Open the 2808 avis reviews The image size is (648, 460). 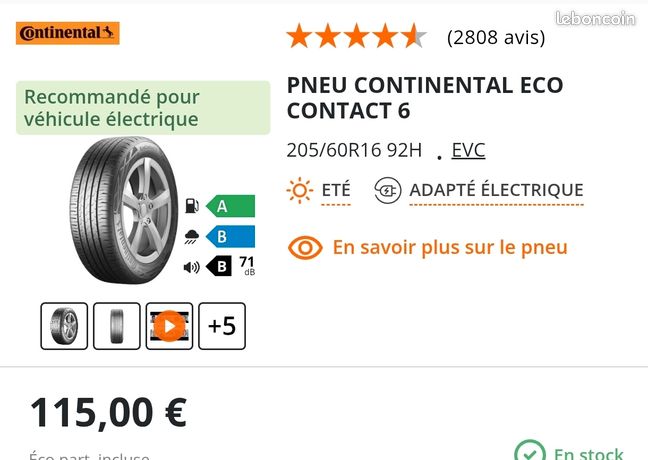coord(496,37)
